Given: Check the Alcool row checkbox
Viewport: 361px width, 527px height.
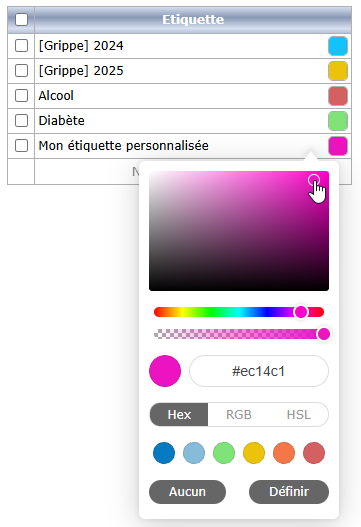Looking at the screenshot, I should pyautogui.click(x=21, y=95).
